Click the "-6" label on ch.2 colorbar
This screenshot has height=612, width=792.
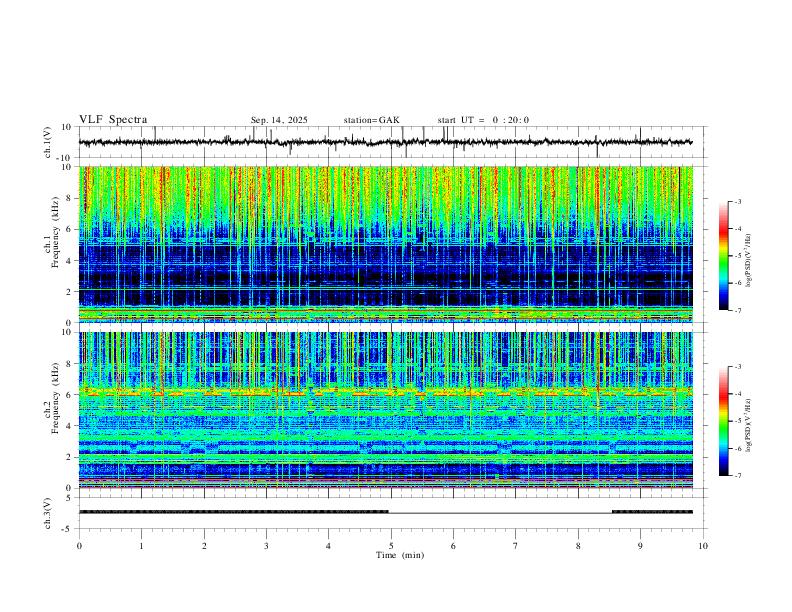coord(737,448)
